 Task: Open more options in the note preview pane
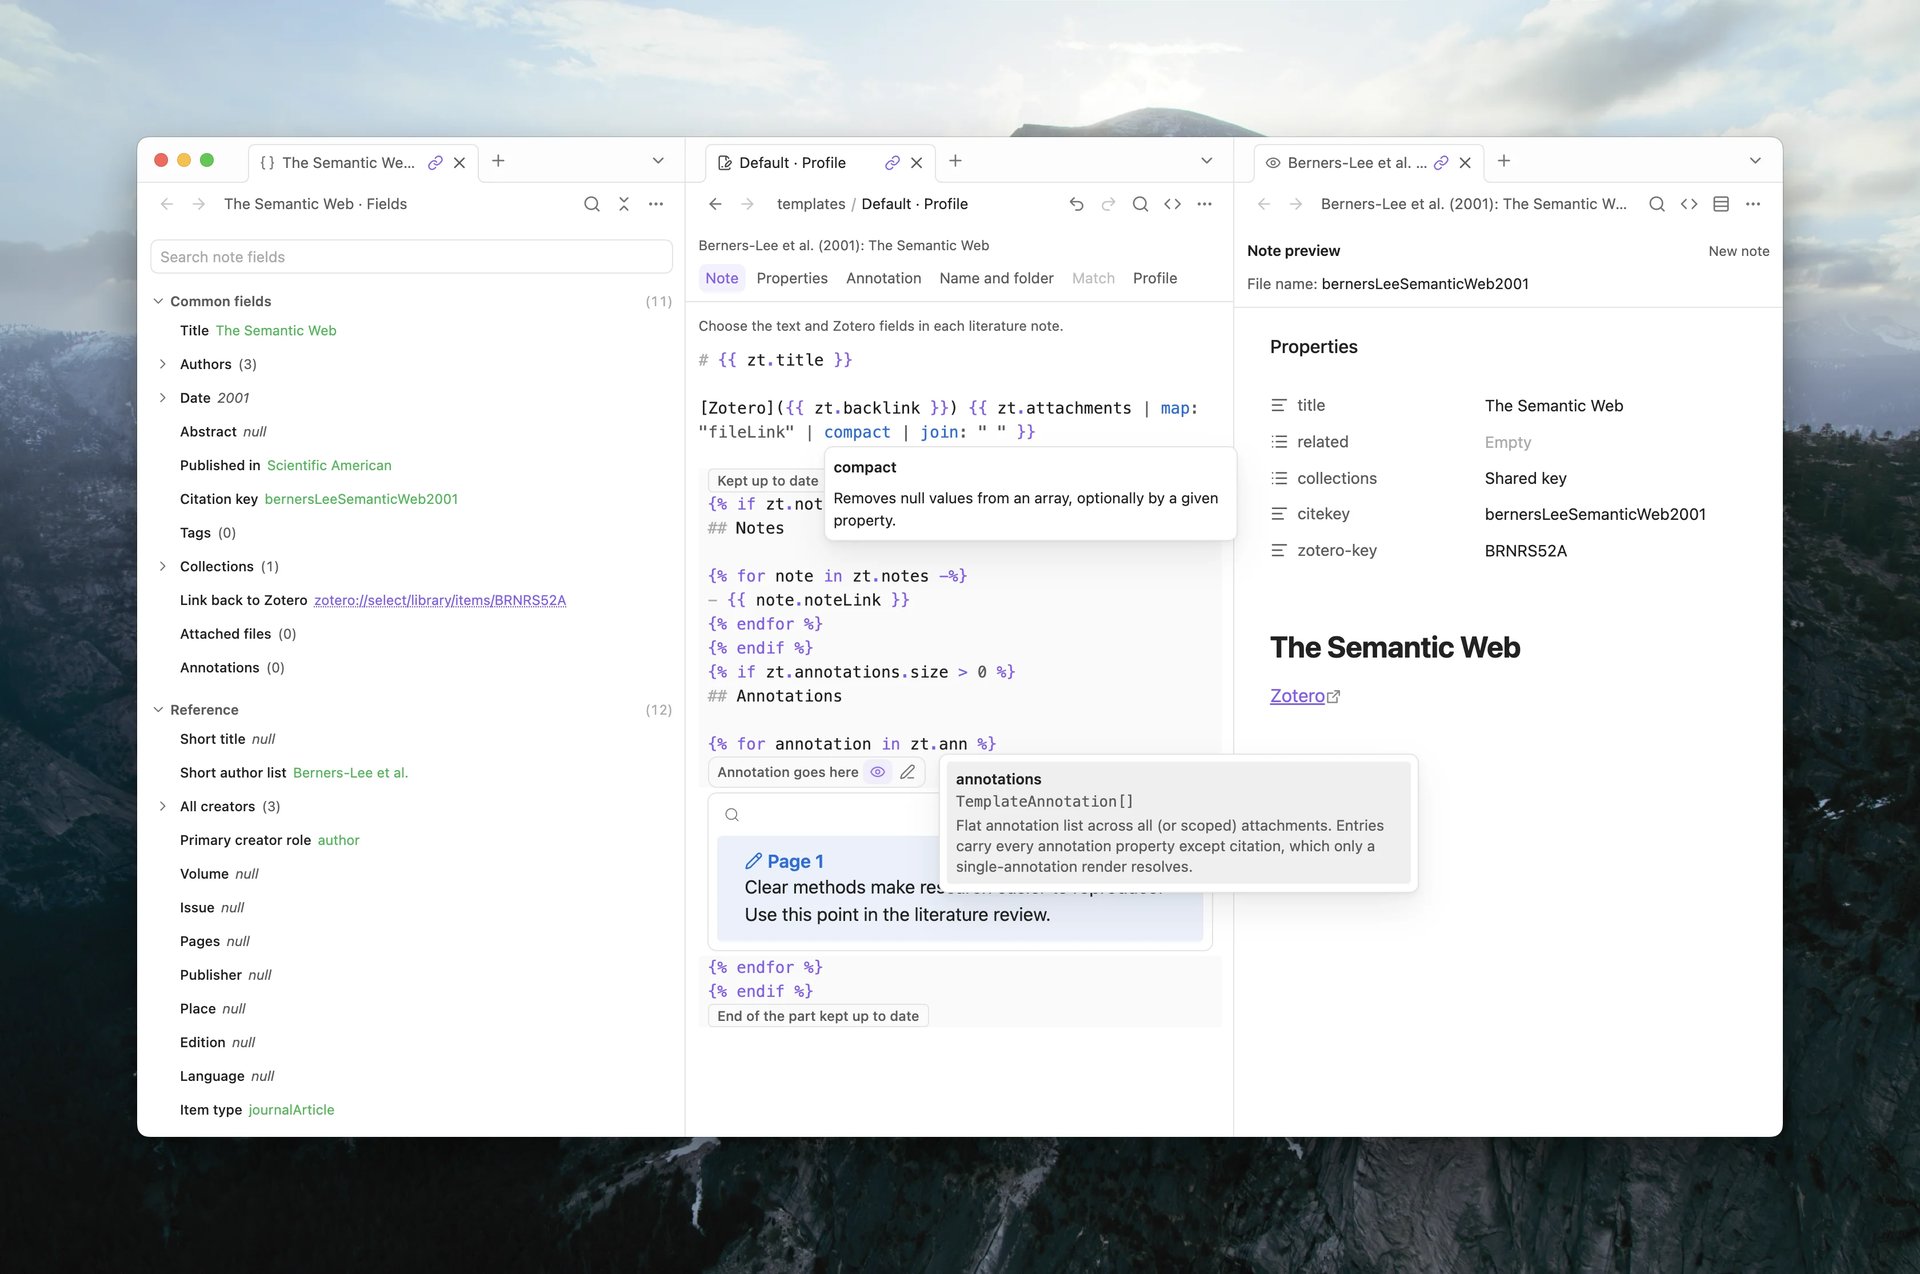coord(1753,204)
